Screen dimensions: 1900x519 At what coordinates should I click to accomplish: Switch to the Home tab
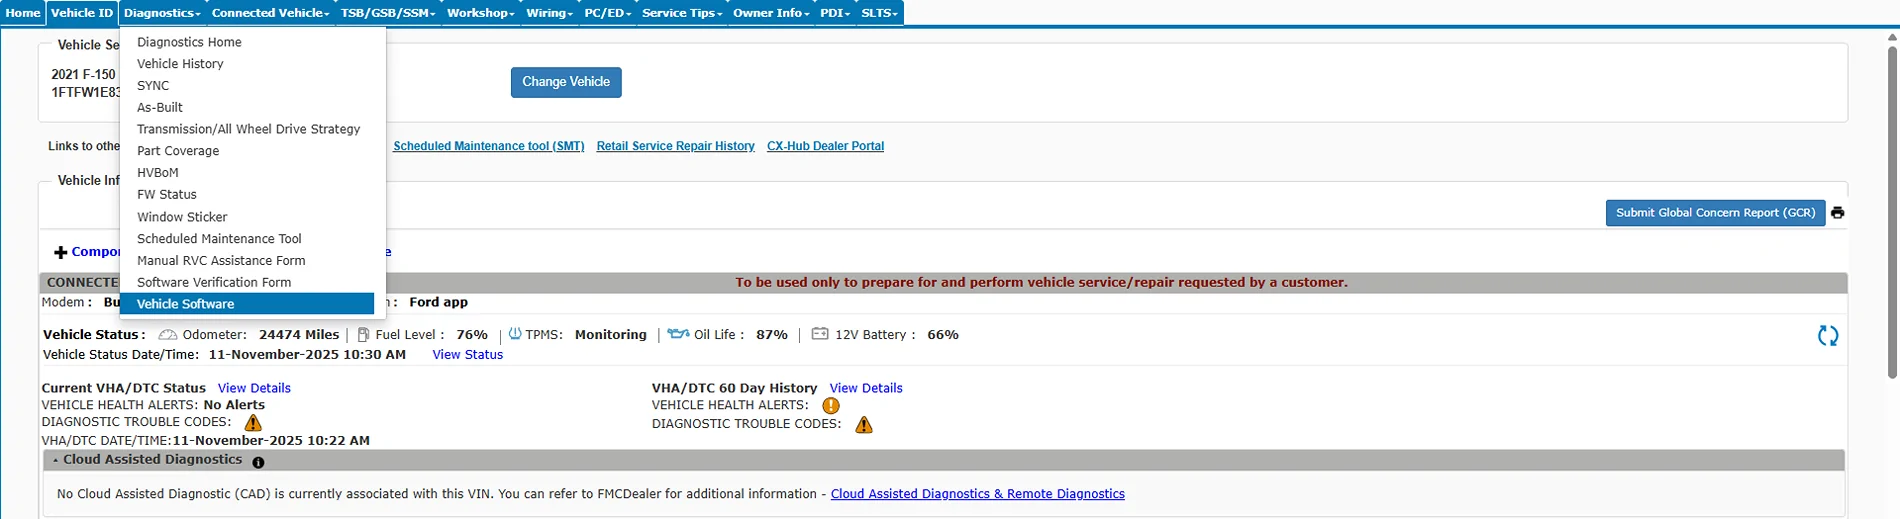coord(23,13)
